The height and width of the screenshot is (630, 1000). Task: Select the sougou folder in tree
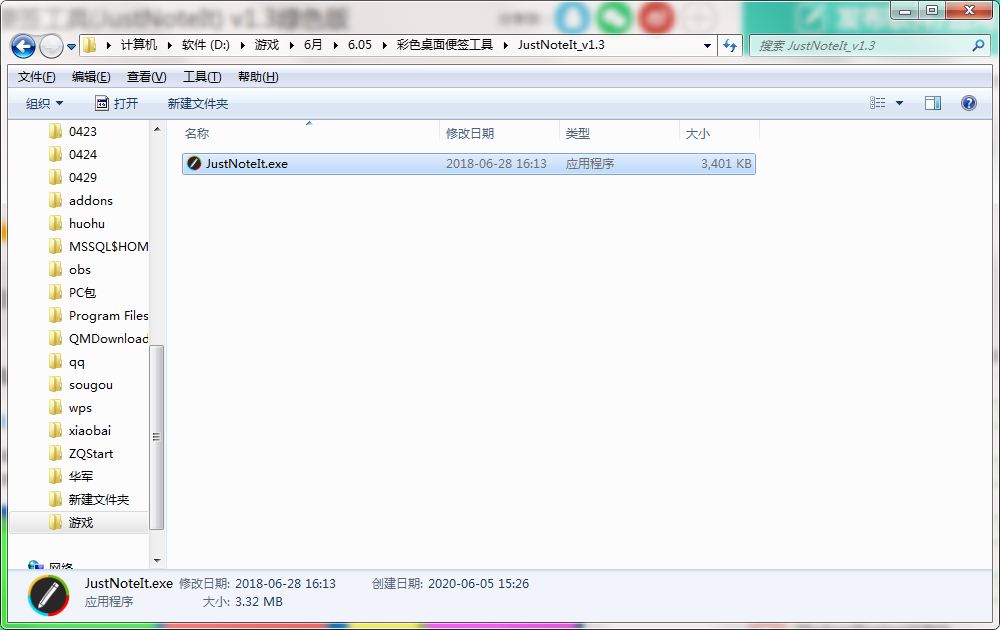point(91,385)
